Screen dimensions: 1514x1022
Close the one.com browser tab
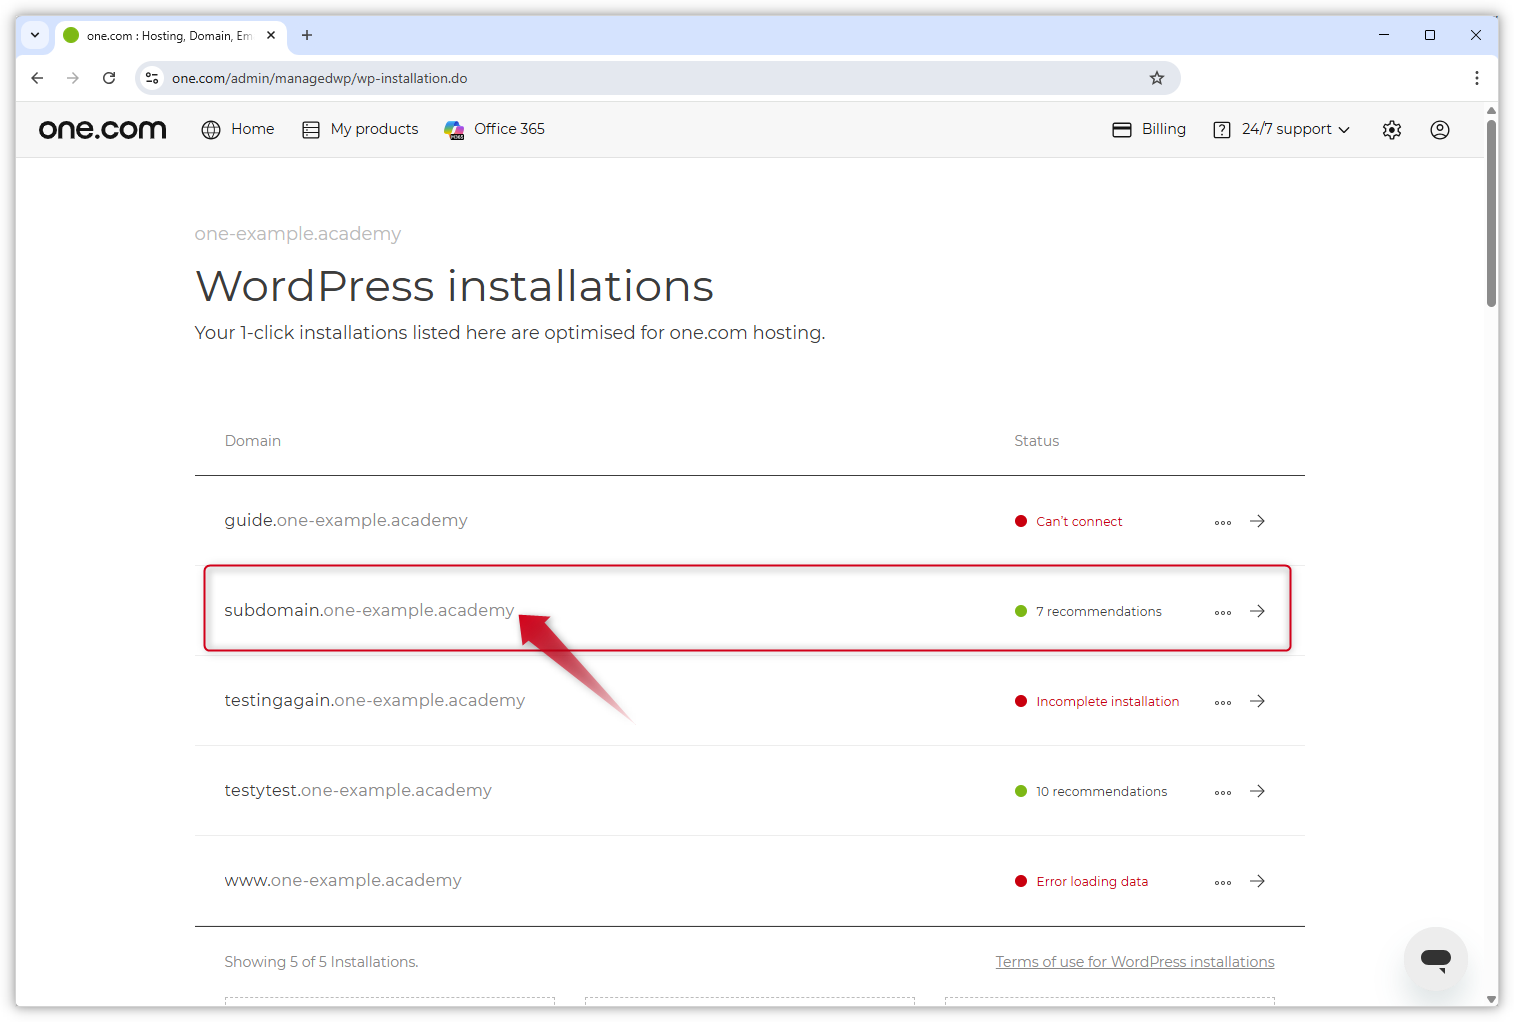tap(271, 35)
